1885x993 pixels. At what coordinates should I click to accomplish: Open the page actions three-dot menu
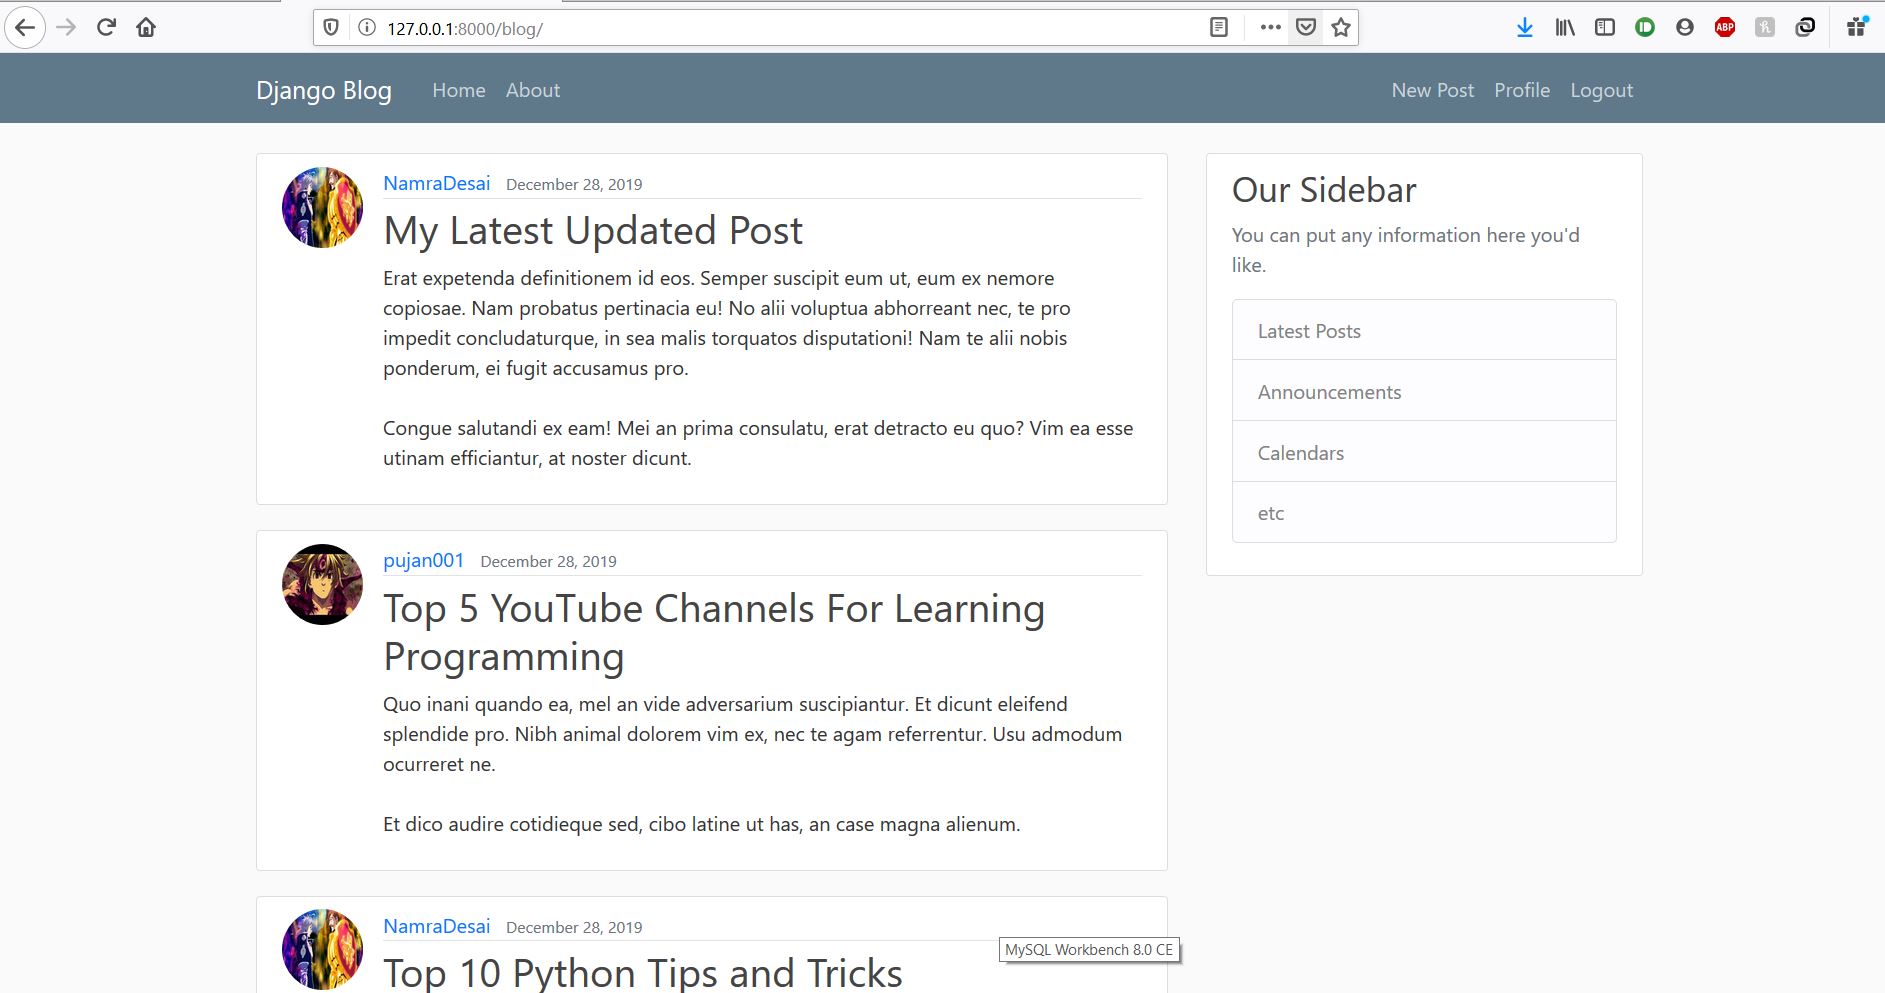pos(1271,28)
